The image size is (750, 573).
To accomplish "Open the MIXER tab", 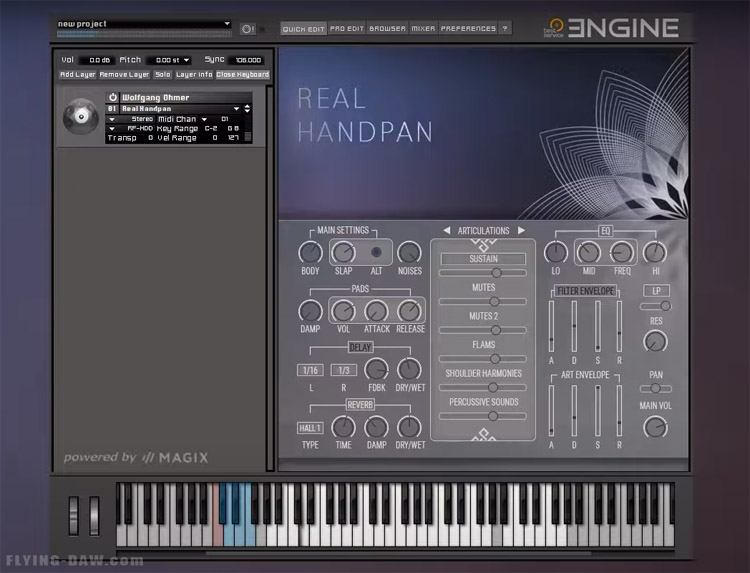I will pyautogui.click(x=423, y=29).
